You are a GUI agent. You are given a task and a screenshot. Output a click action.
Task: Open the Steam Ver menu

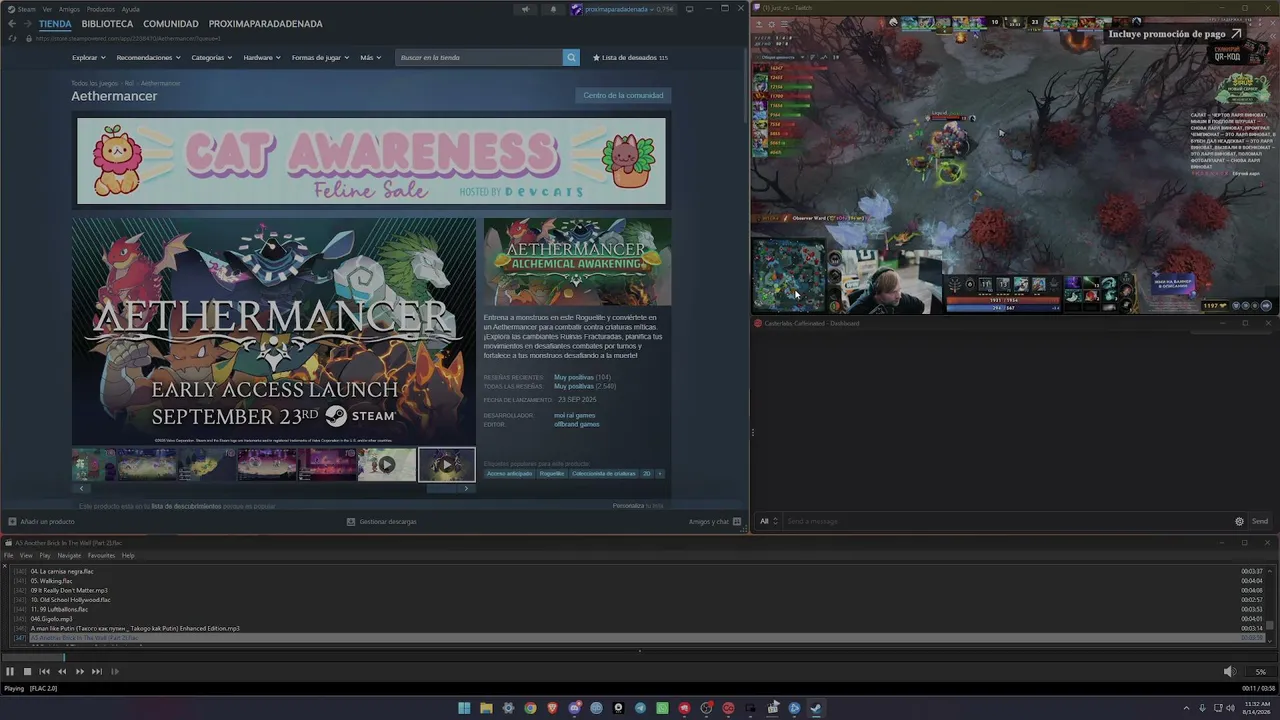pyautogui.click(x=47, y=9)
